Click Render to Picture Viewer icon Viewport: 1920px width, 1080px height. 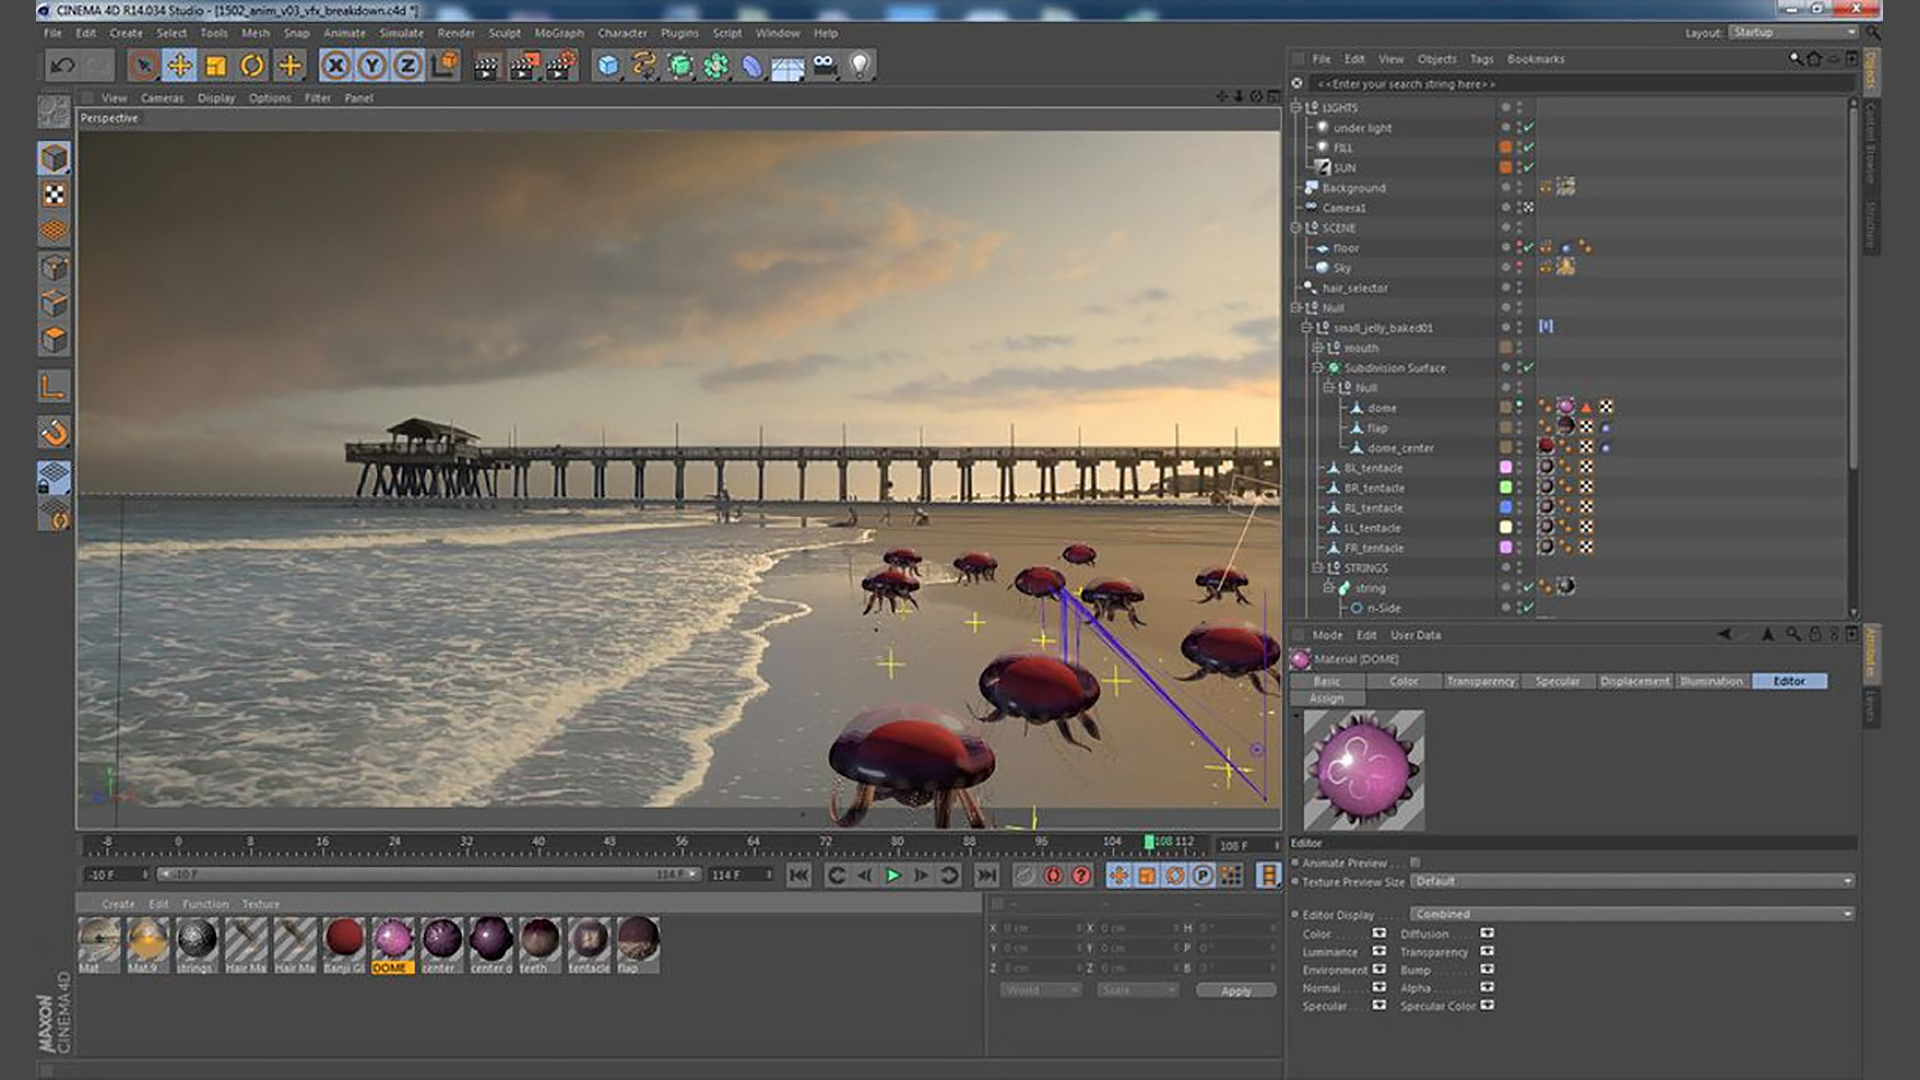point(523,66)
